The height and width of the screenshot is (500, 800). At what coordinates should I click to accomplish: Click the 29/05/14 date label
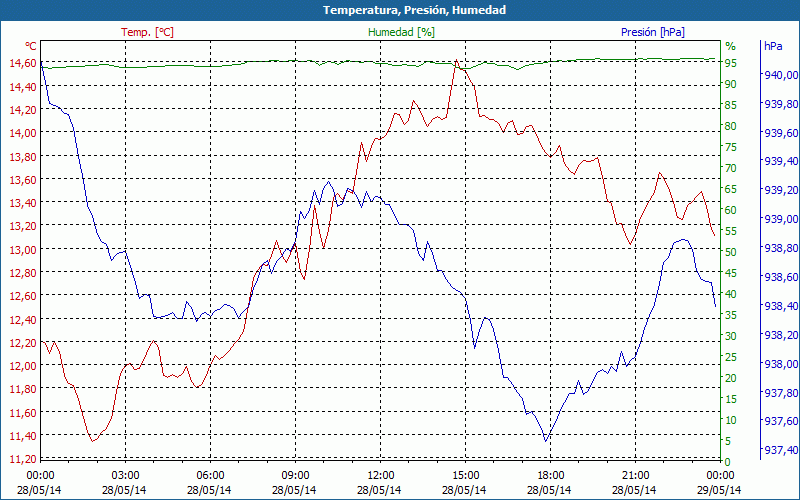click(x=719, y=490)
